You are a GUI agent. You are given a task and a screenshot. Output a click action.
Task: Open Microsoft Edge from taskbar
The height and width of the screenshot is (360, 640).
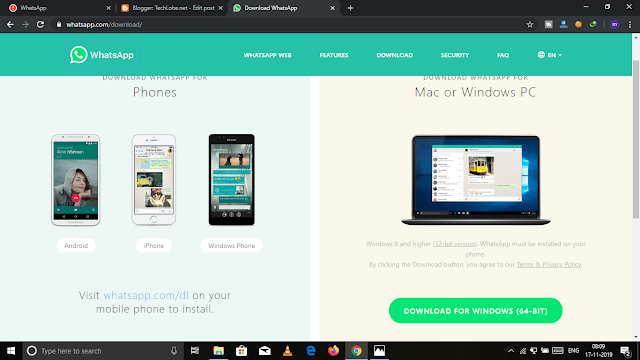coord(311,351)
